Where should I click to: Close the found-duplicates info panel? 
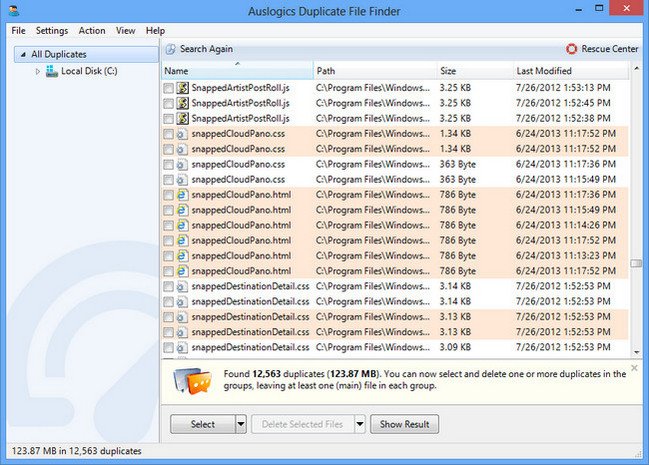tap(635, 368)
